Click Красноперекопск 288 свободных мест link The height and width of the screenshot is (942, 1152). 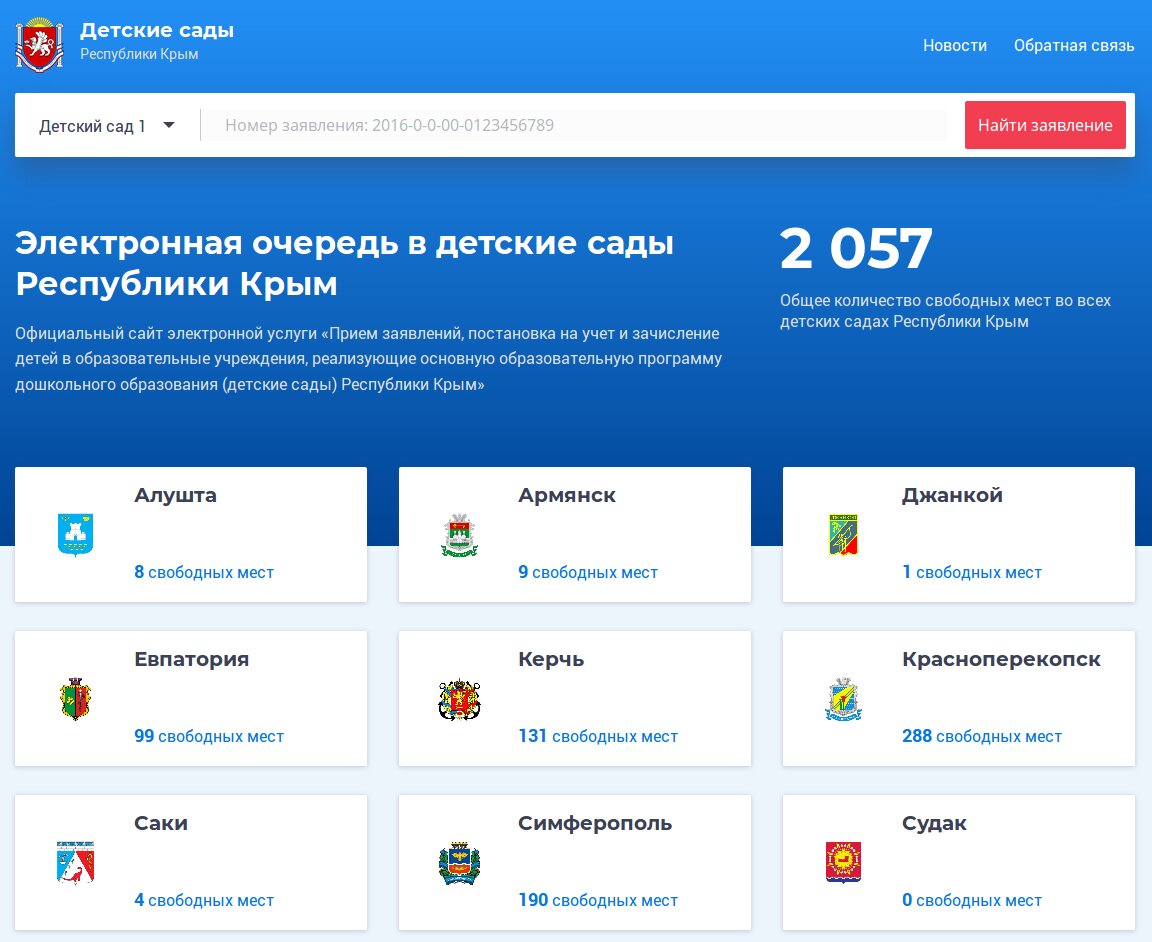[x=981, y=736]
